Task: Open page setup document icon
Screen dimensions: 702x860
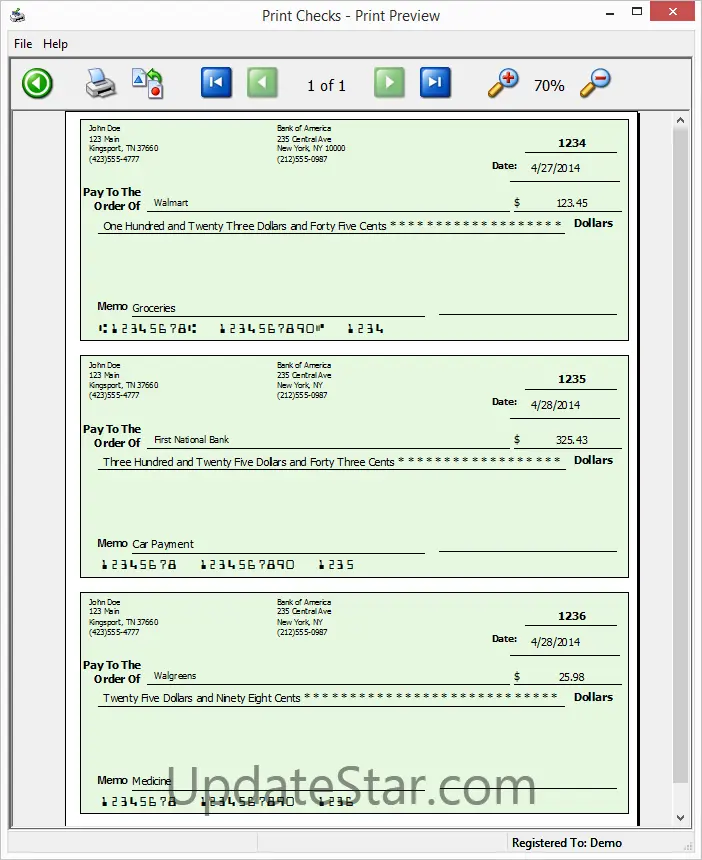Action: pos(148,83)
